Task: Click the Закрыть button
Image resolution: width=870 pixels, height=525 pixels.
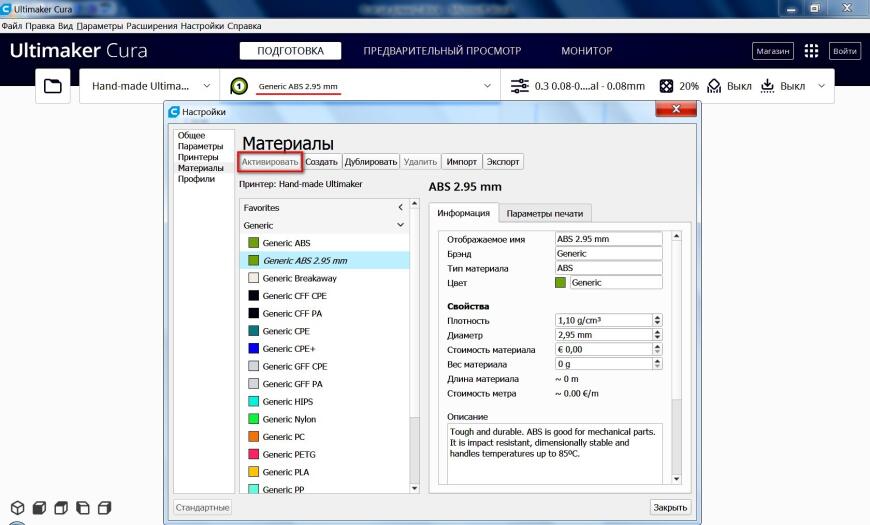Action: (x=670, y=507)
